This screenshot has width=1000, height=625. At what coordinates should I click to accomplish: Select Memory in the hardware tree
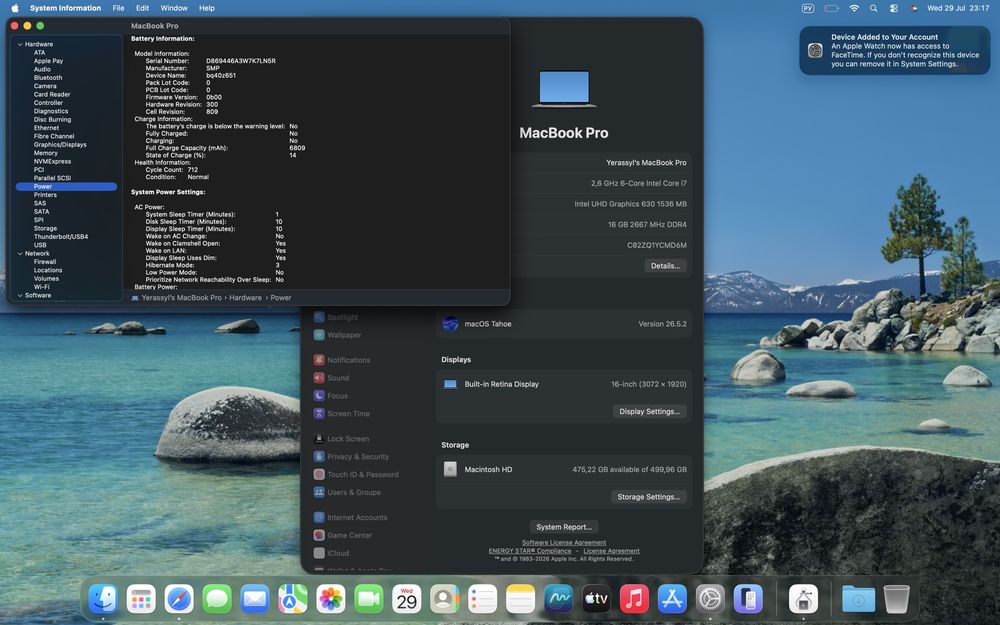point(45,153)
